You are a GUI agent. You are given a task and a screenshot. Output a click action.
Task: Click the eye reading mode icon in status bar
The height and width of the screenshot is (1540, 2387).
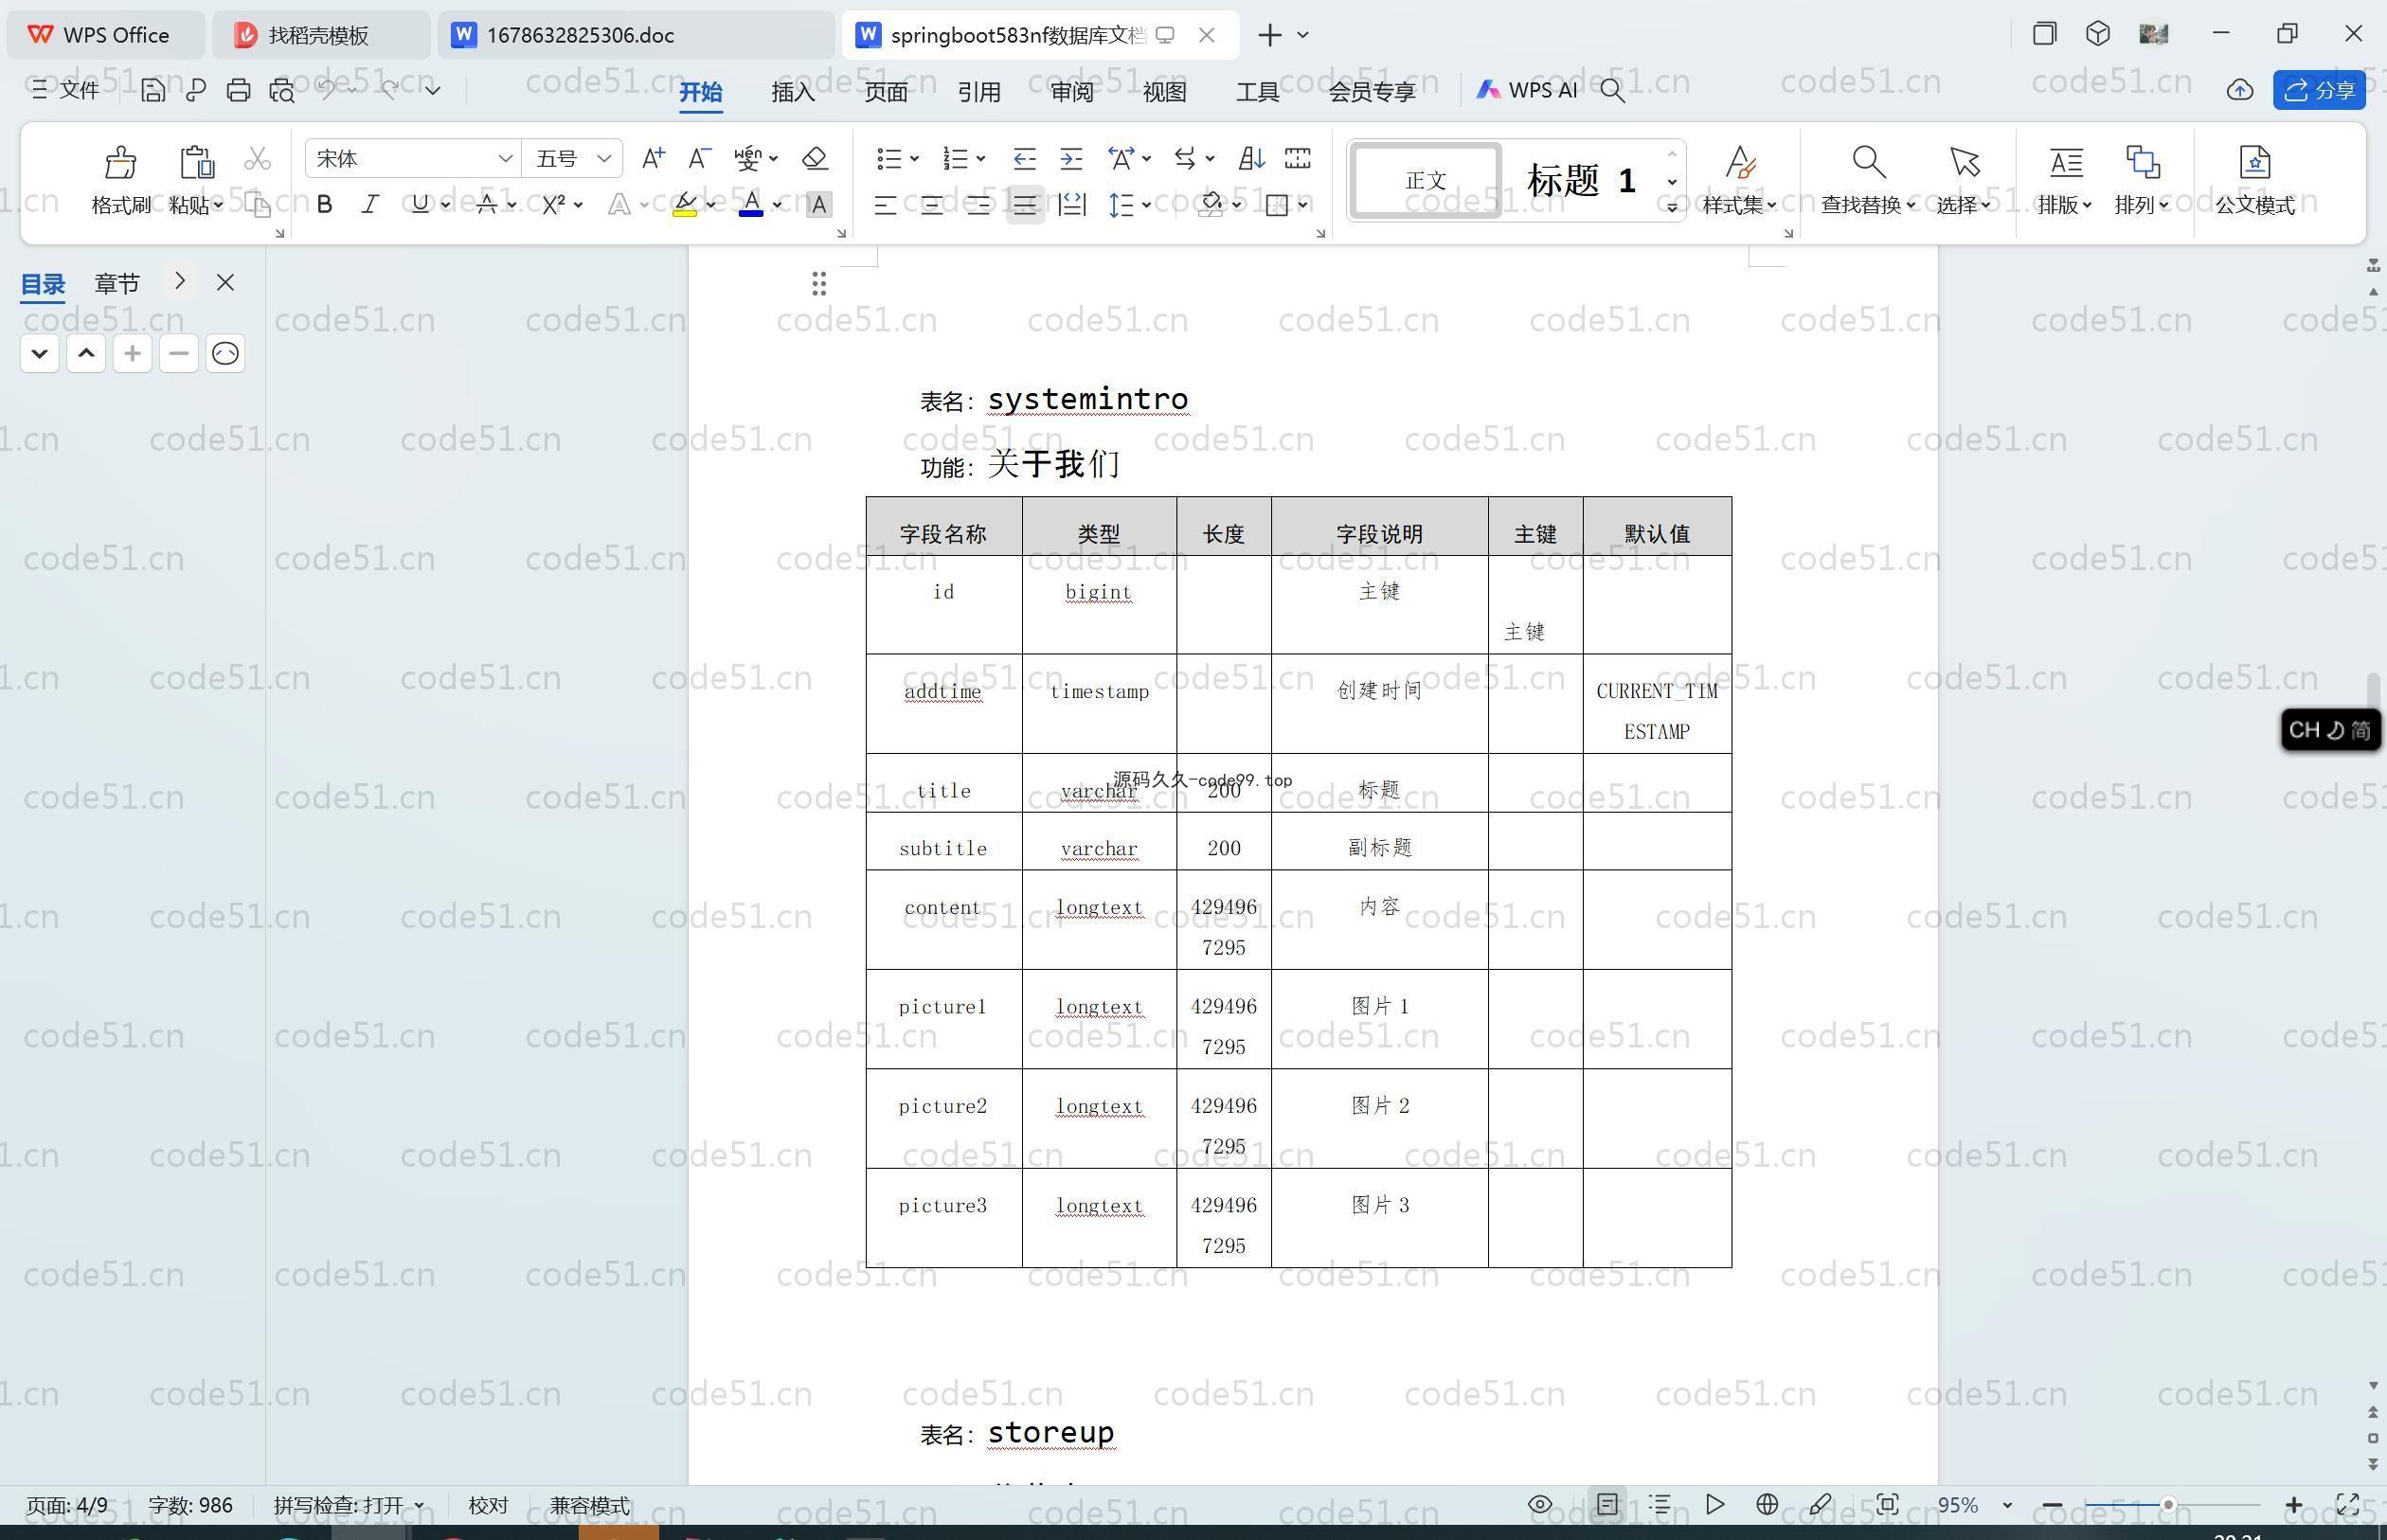[1540, 1504]
